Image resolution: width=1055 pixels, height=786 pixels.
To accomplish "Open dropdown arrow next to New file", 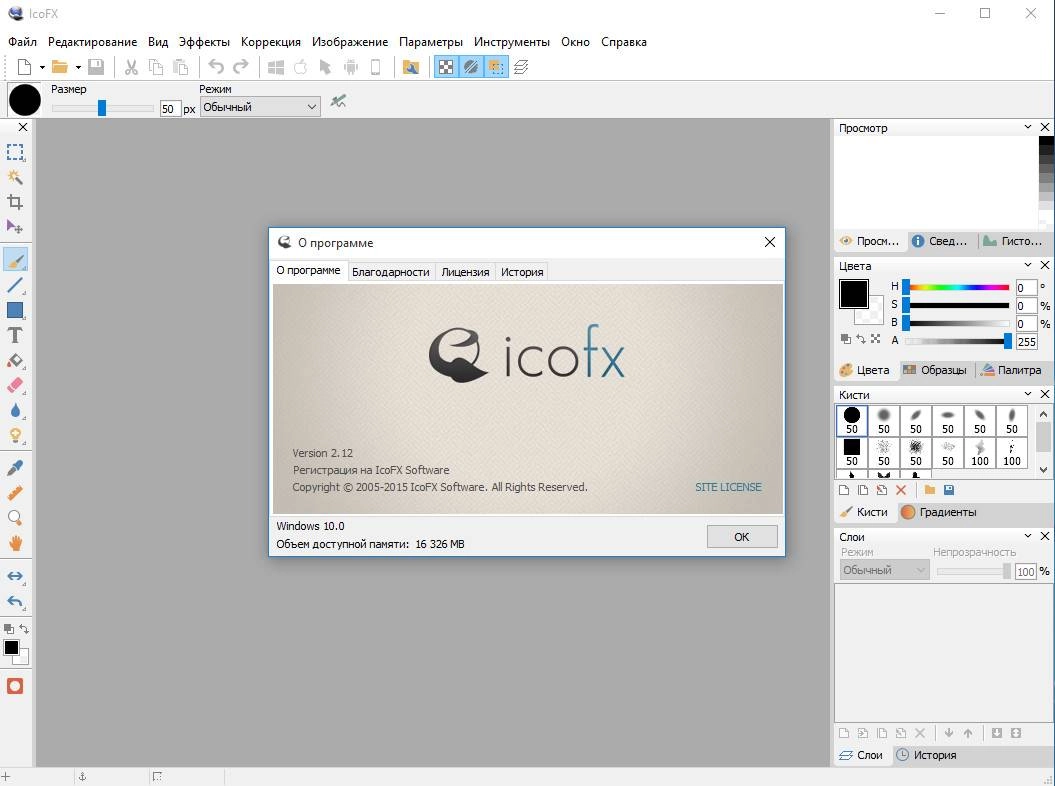I will pyautogui.click(x=42, y=67).
